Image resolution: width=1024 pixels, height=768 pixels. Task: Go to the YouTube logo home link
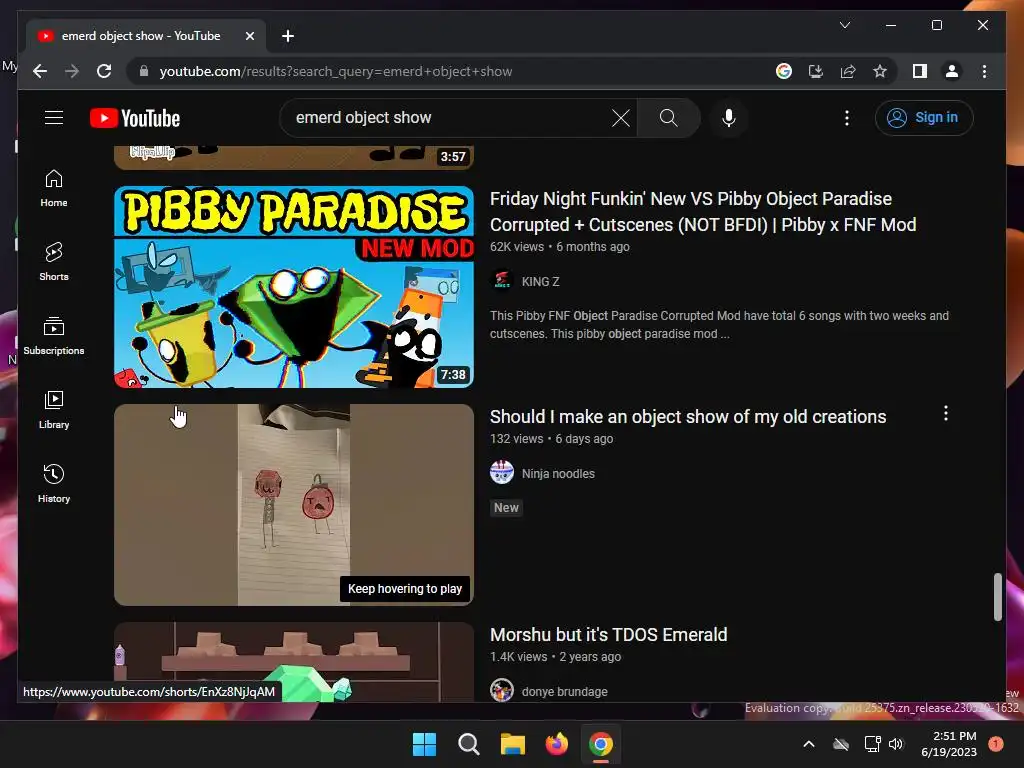click(x=135, y=118)
